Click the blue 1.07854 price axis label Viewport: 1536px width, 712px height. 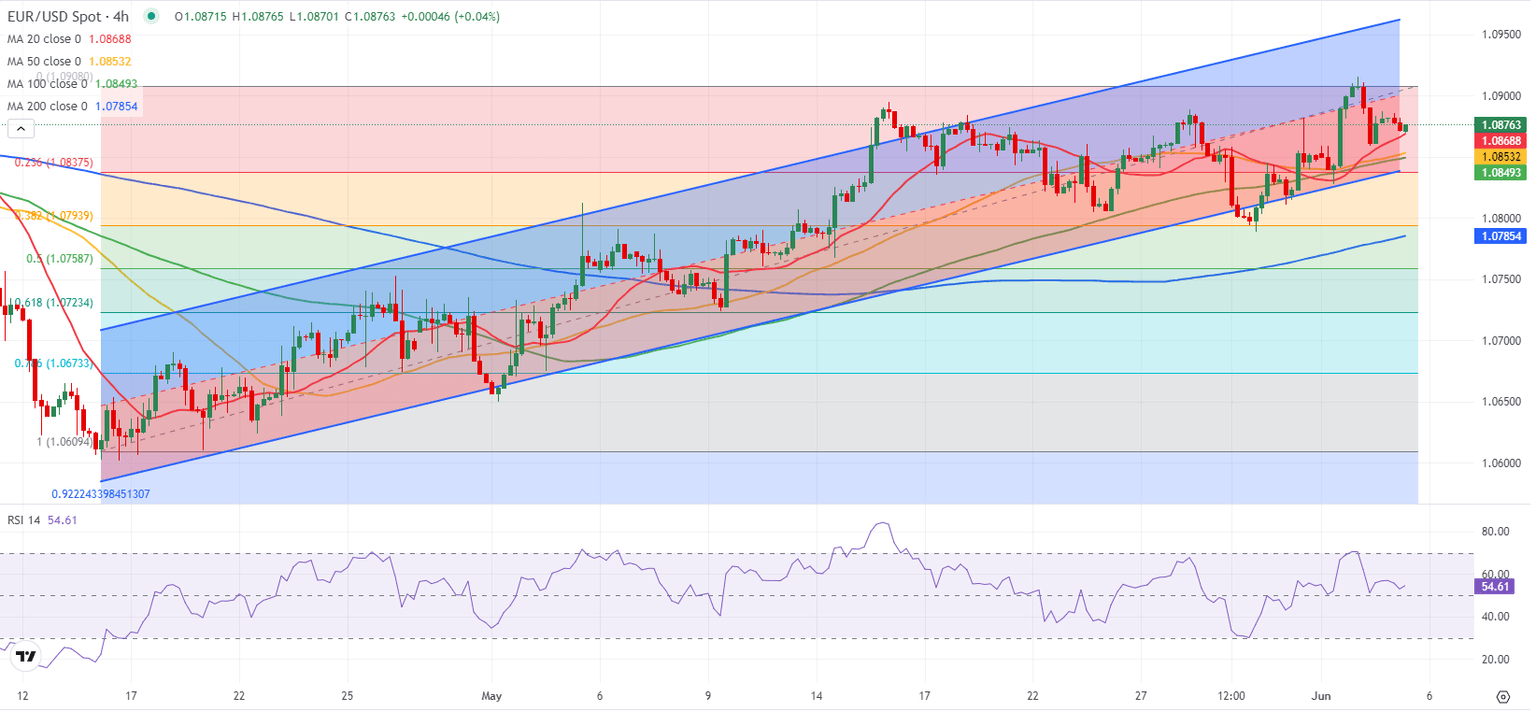(1501, 236)
